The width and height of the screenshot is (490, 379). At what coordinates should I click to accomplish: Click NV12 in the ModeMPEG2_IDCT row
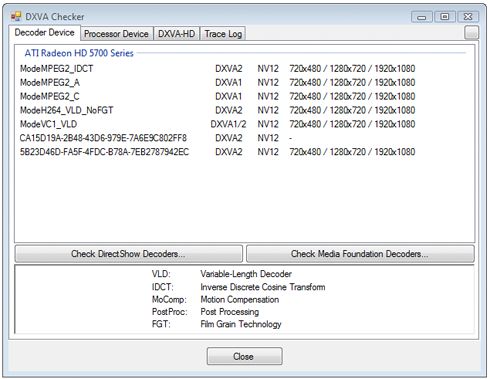click(268, 69)
